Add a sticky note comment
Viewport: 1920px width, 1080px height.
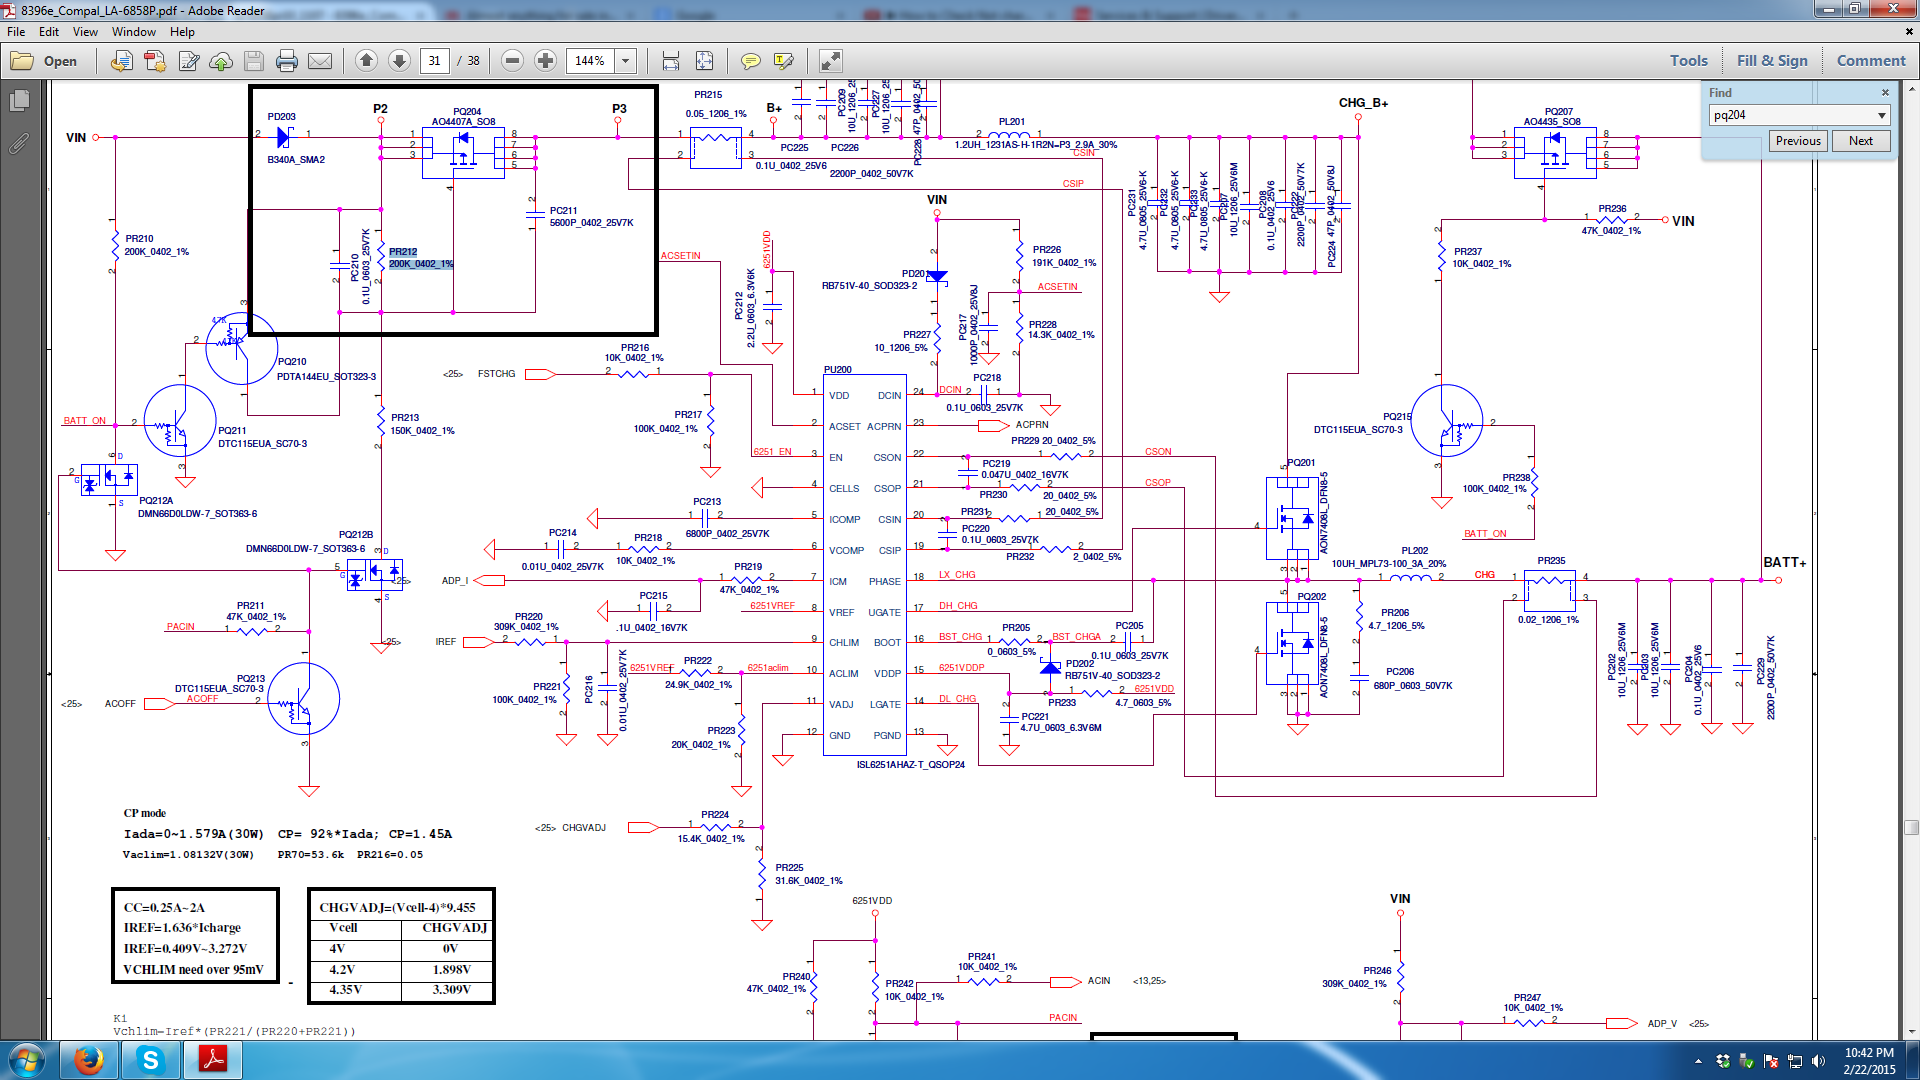tap(750, 61)
